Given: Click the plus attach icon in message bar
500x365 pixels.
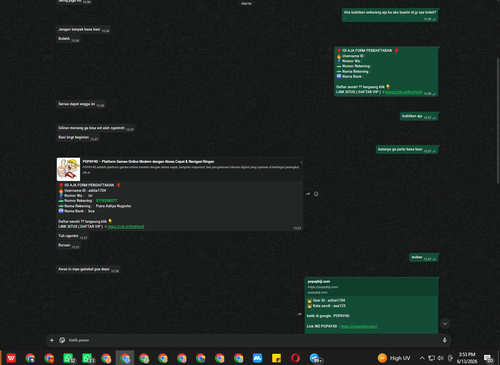Looking at the screenshot, I should (52, 340).
